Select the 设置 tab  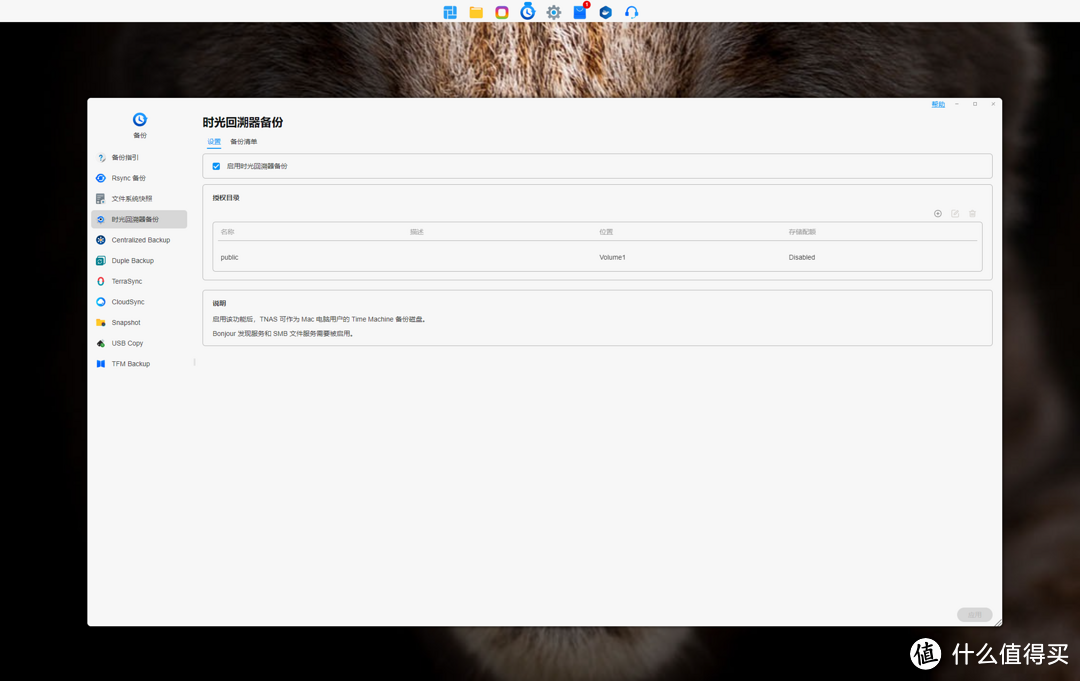(214, 142)
